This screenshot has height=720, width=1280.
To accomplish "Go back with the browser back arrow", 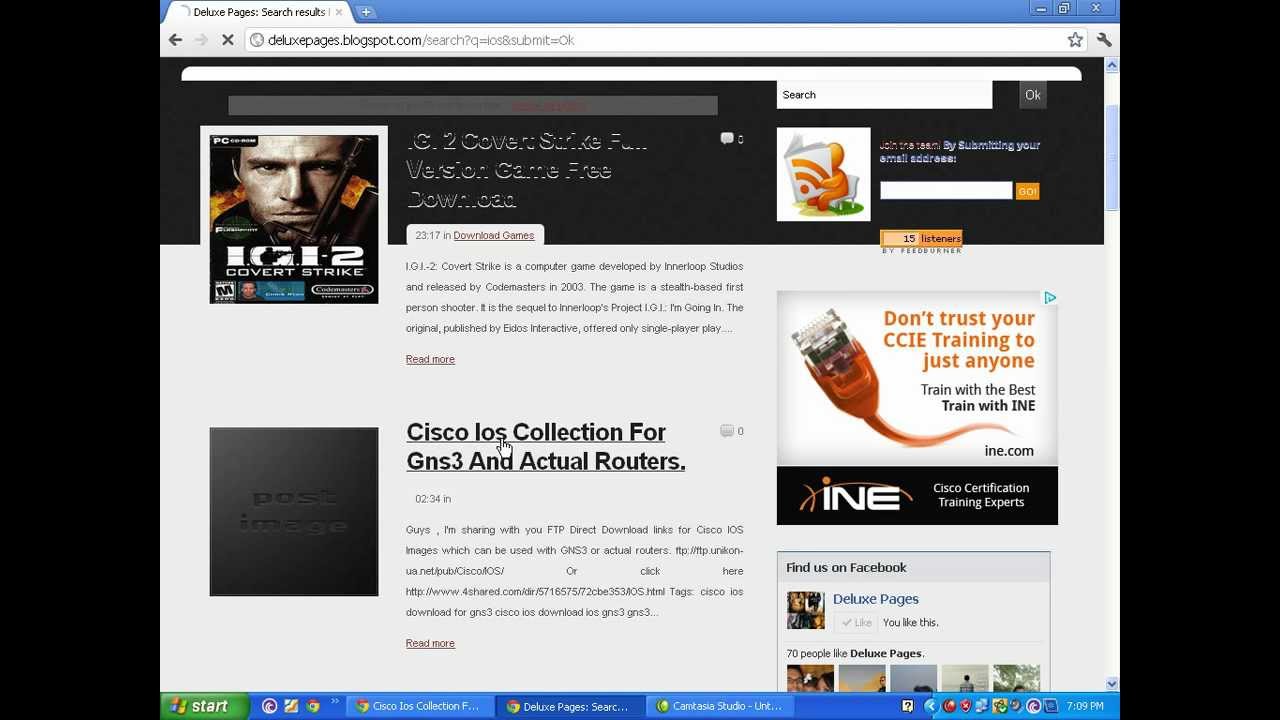I will [x=176, y=40].
